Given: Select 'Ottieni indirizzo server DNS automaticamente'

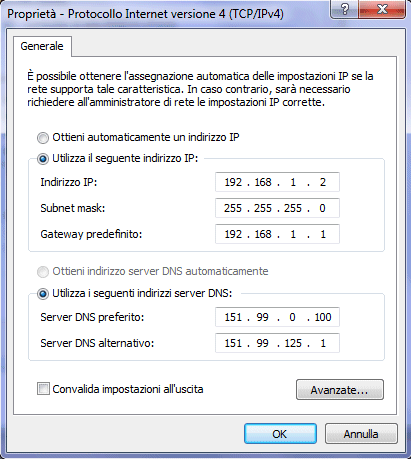Looking at the screenshot, I should [x=43, y=272].
